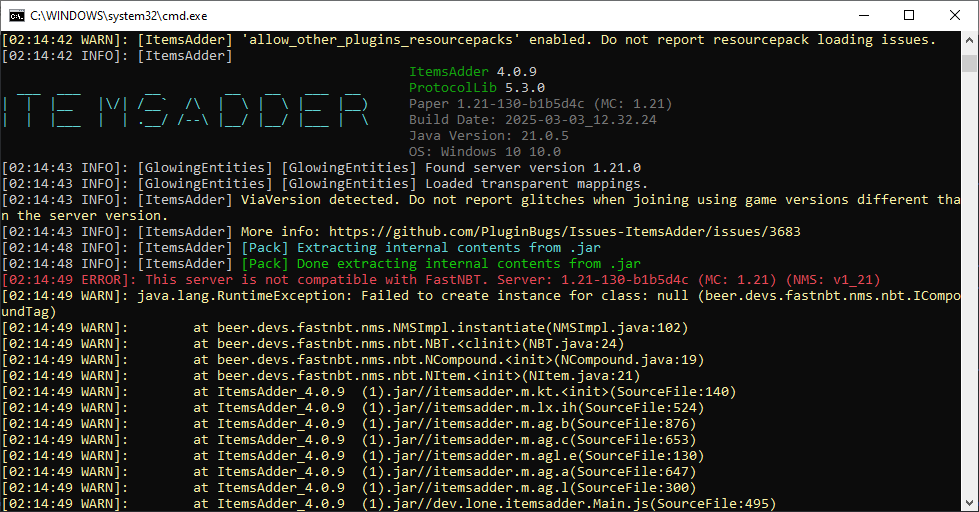Click the green 'ItemsAdder' version label

(449, 72)
